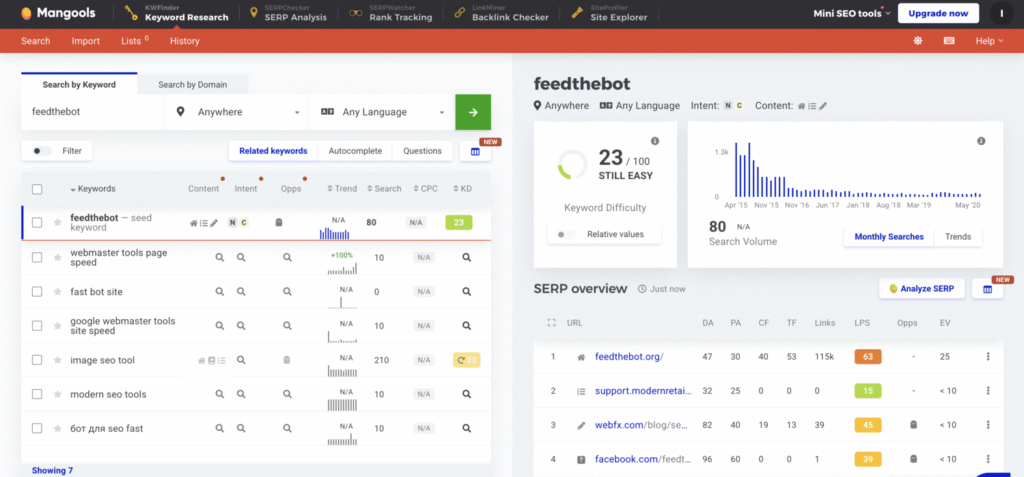The height and width of the screenshot is (477, 1024).
Task: Open the feedthebot.org result link
Action: point(629,357)
